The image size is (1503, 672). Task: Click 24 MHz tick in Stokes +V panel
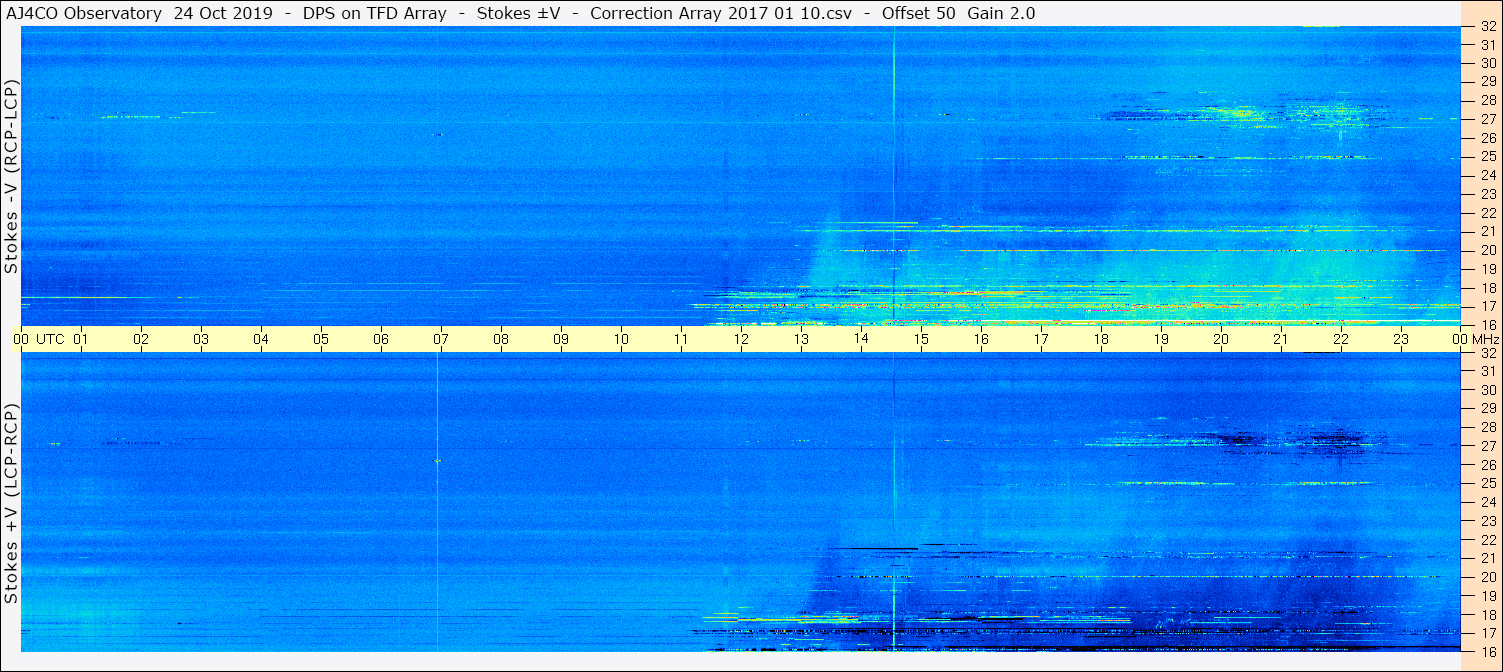point(1487,502)
